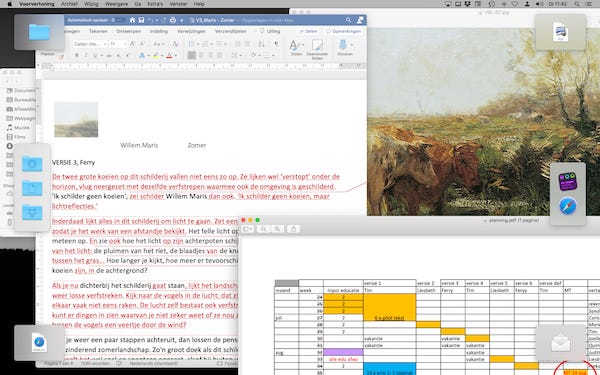Click Zoom out in the planning.pdf toolbar

263,229
